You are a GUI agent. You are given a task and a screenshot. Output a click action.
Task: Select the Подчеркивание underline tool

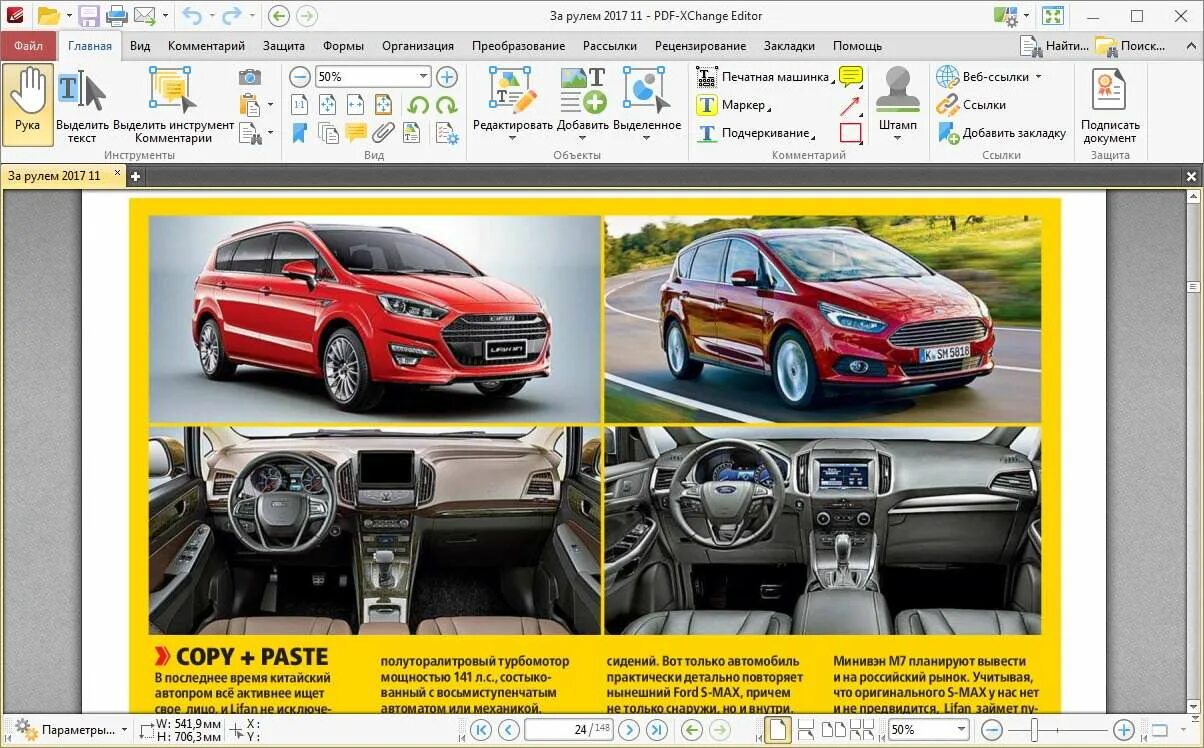point(754,133)
